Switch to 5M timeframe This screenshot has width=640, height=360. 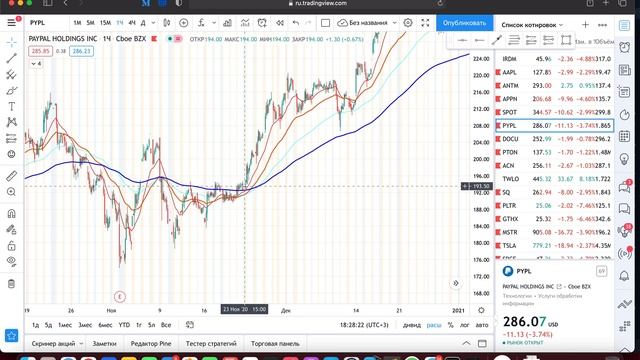pyautogui.click(x=91, y=23)
